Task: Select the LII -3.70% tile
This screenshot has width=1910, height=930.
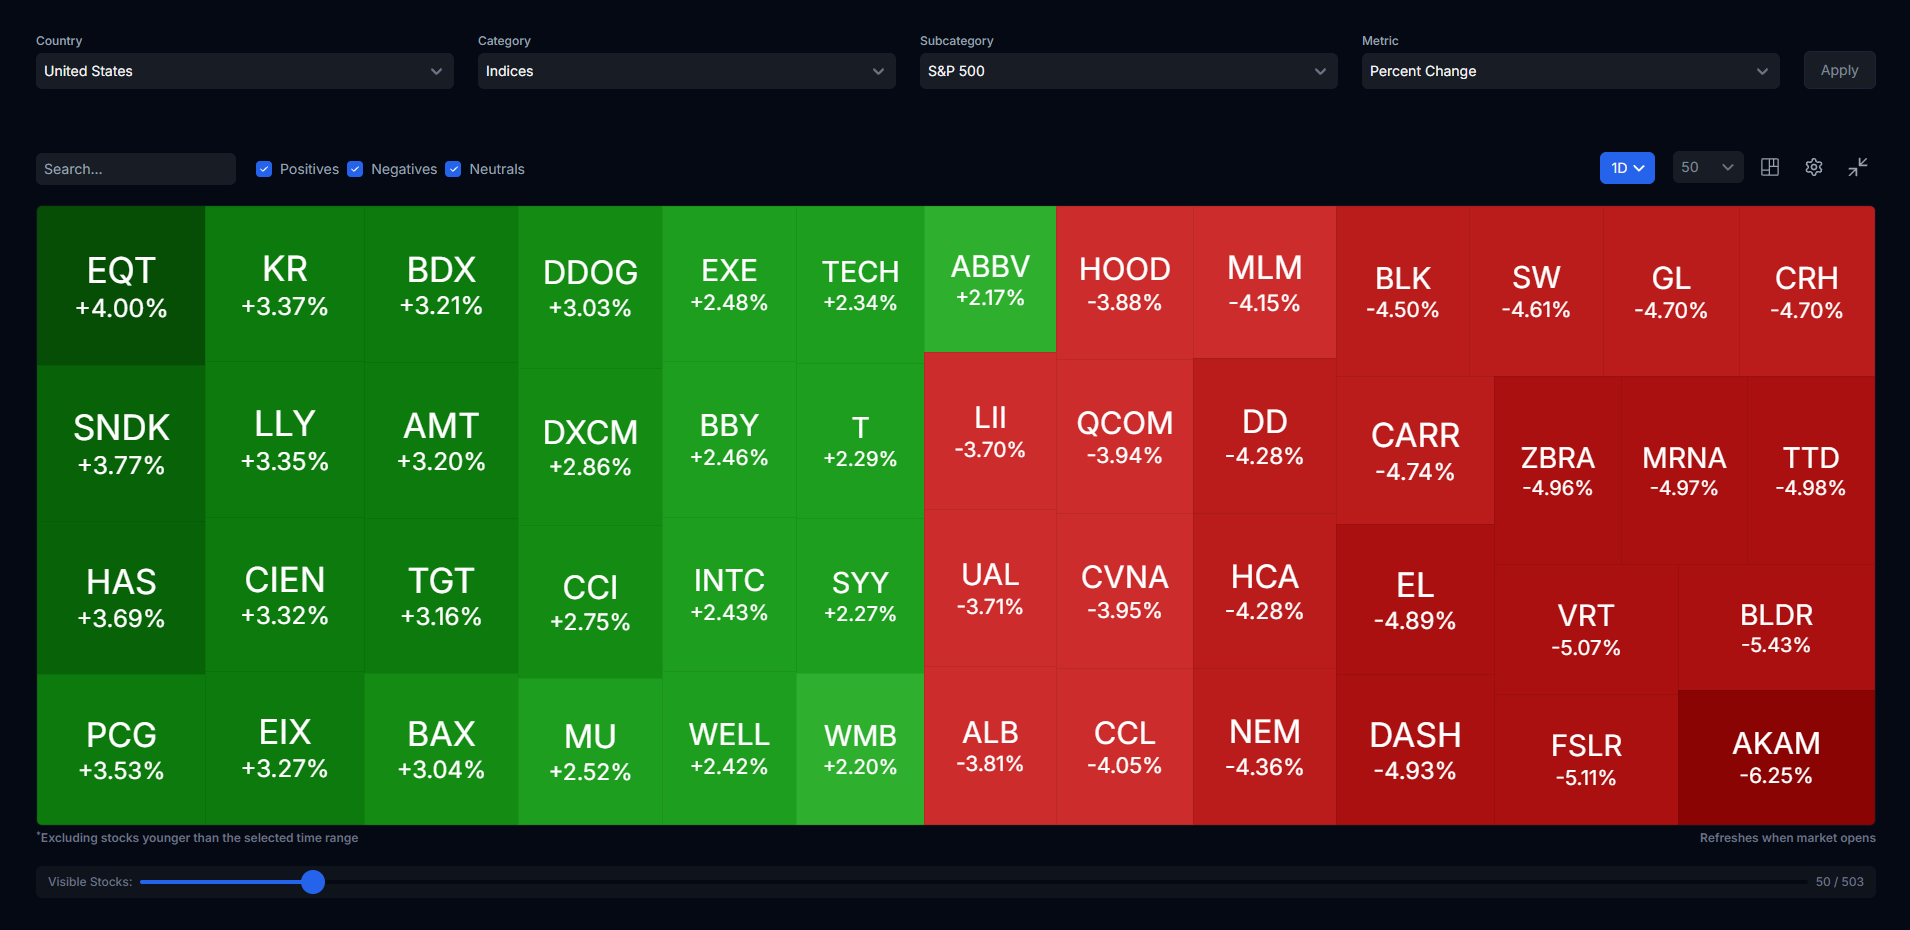Action: click(x=990, y=431)
